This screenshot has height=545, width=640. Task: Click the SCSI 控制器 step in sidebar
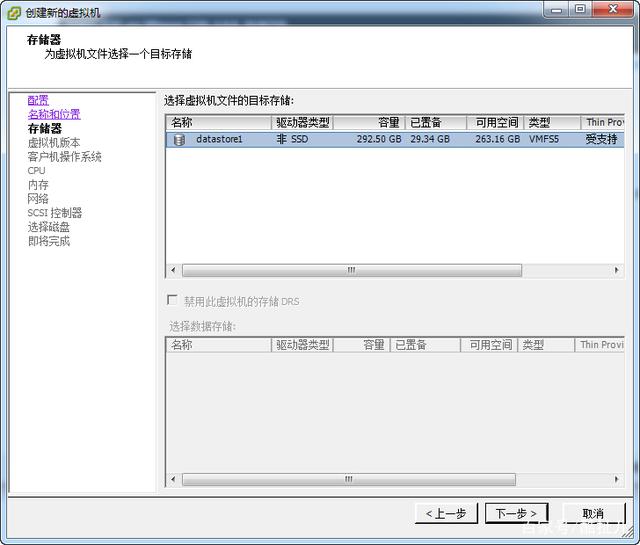pos(55,213)
